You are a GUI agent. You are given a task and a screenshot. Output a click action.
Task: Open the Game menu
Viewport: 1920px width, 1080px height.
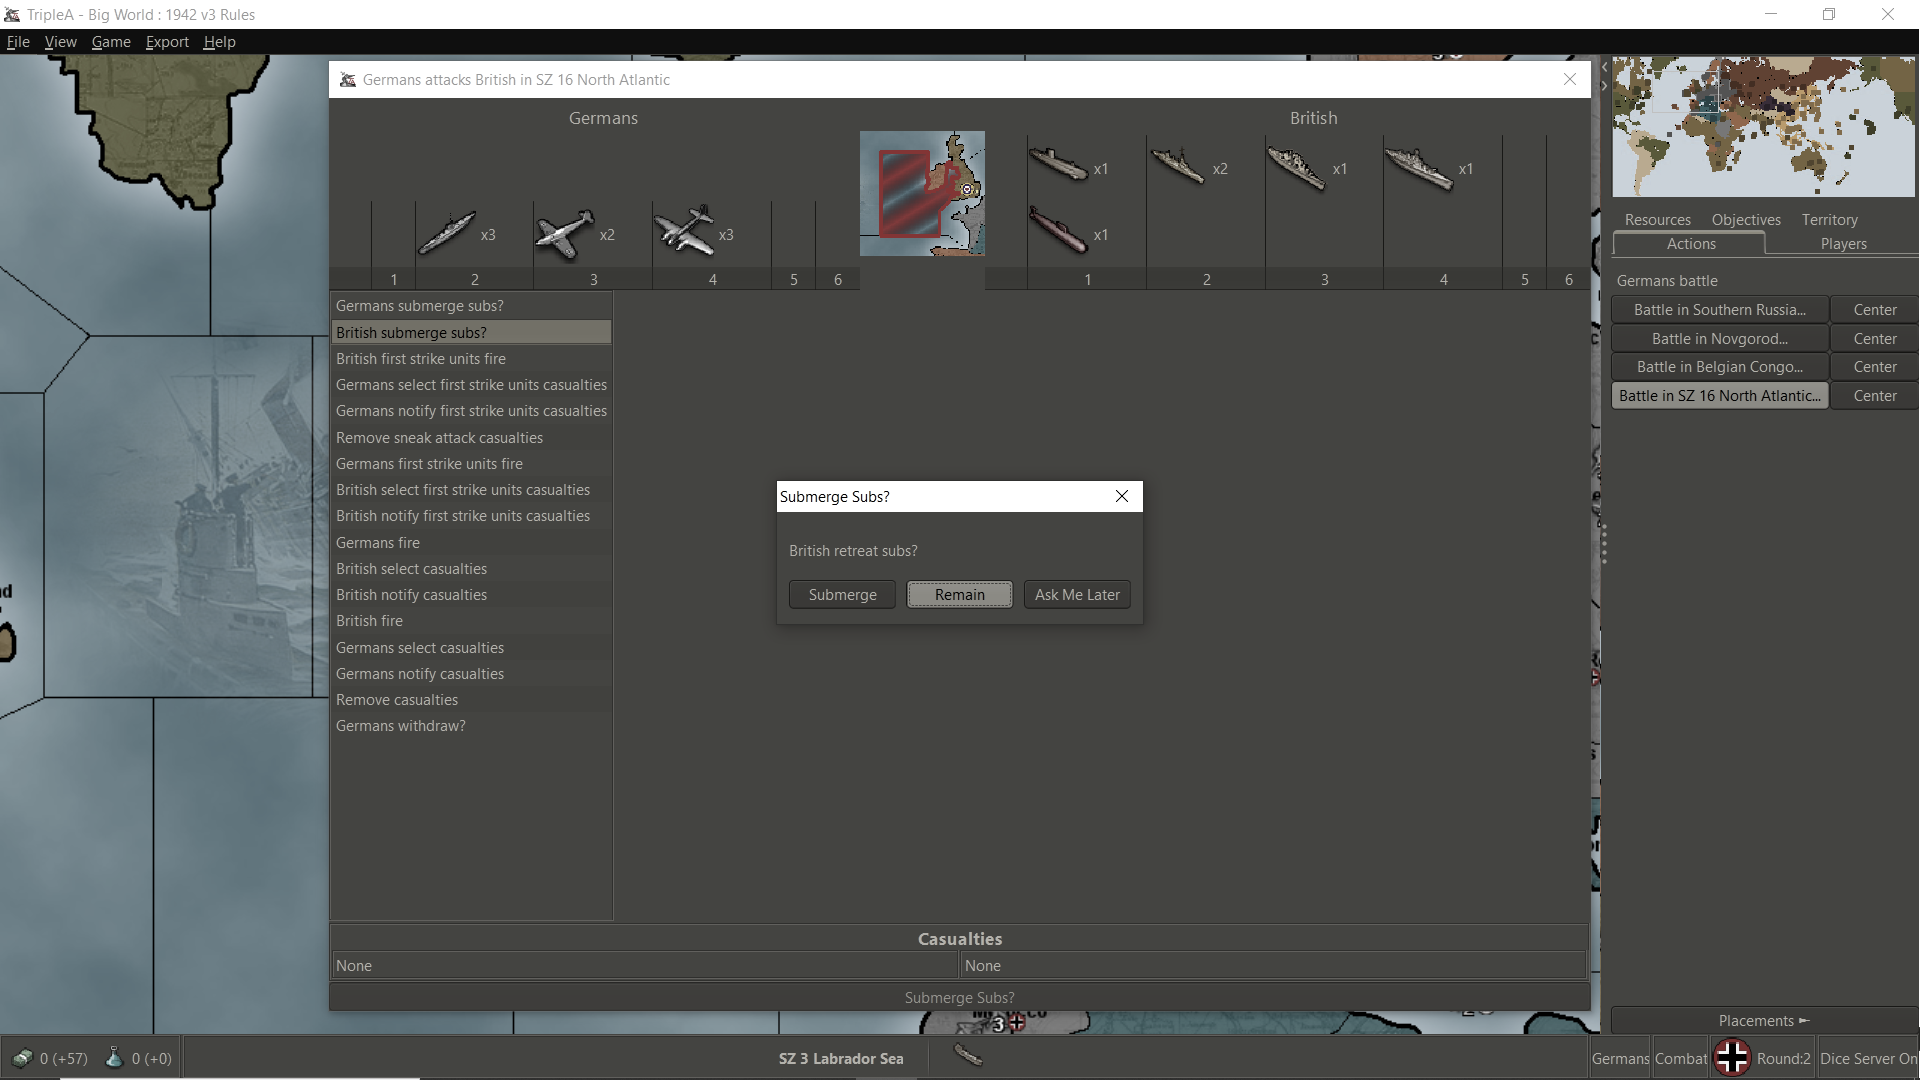[x=111, y=42]
